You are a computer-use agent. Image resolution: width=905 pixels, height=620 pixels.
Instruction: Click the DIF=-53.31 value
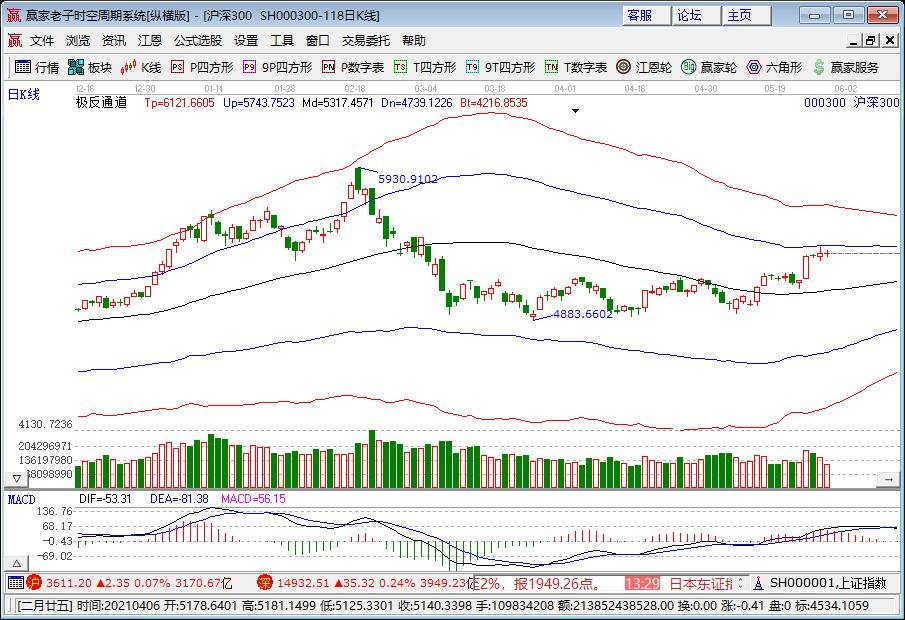105,499
